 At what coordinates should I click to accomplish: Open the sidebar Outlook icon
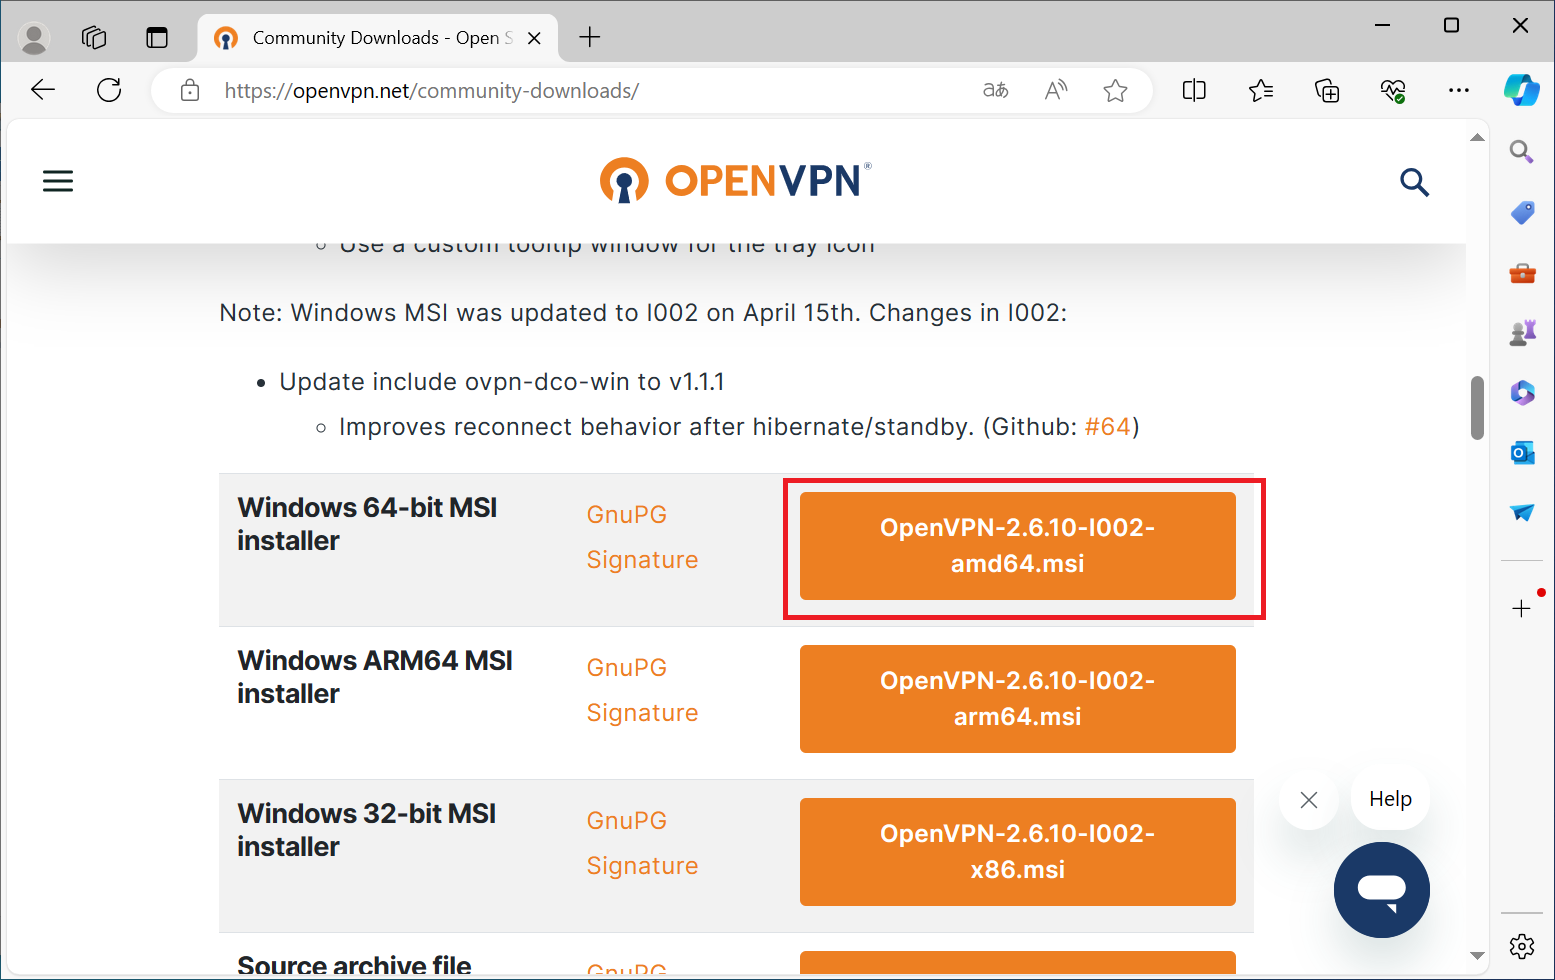tap(1522, 453)
